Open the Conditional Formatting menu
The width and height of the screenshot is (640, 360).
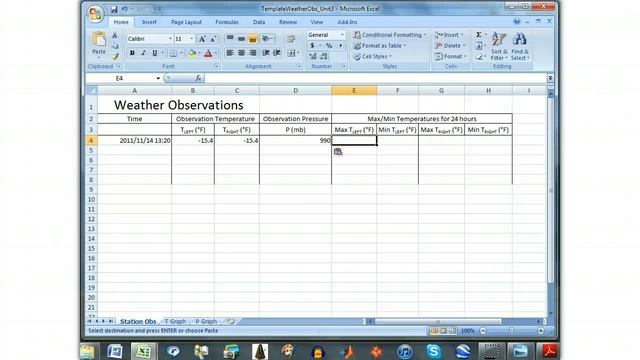[x=390, y=35]
